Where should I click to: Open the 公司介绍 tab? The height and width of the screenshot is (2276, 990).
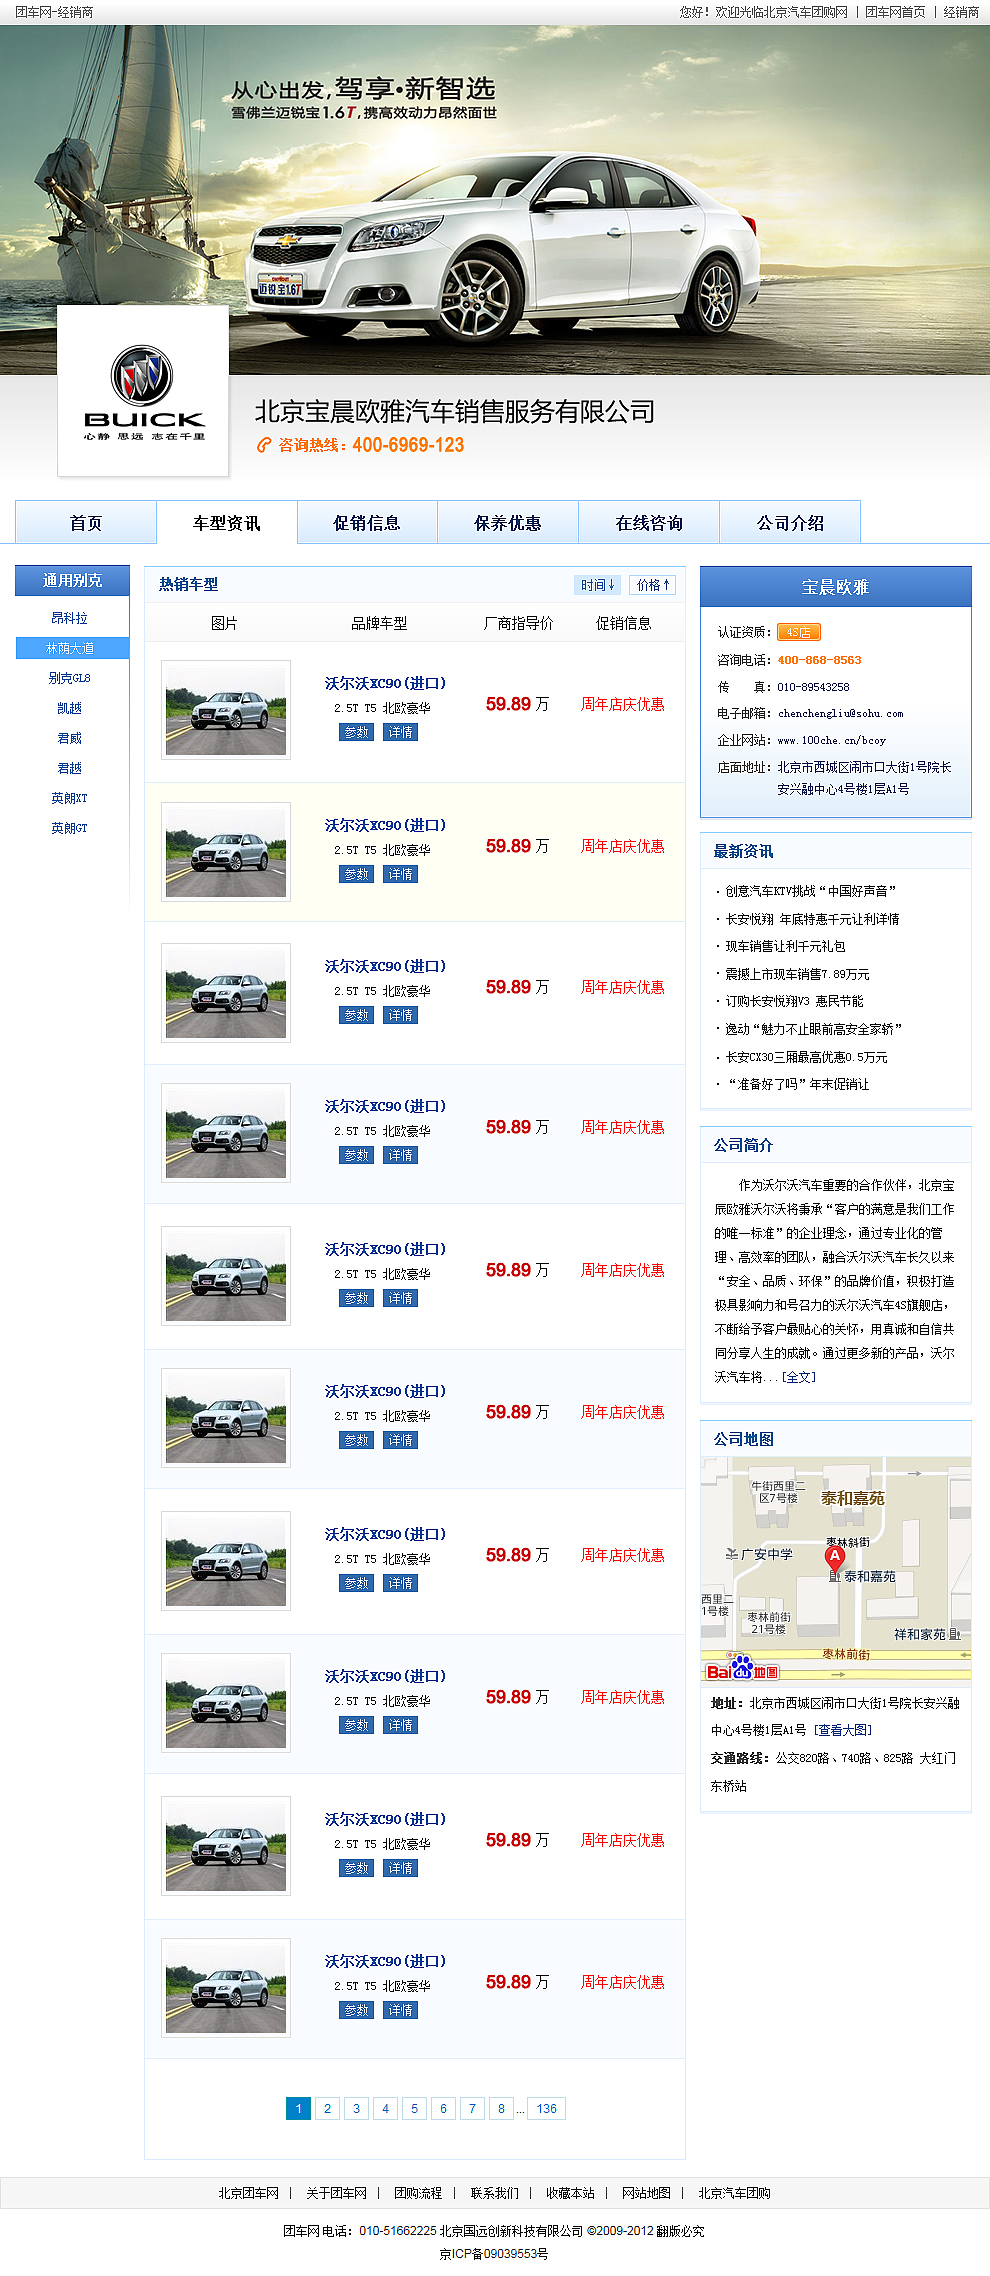[x=790, y=522]
